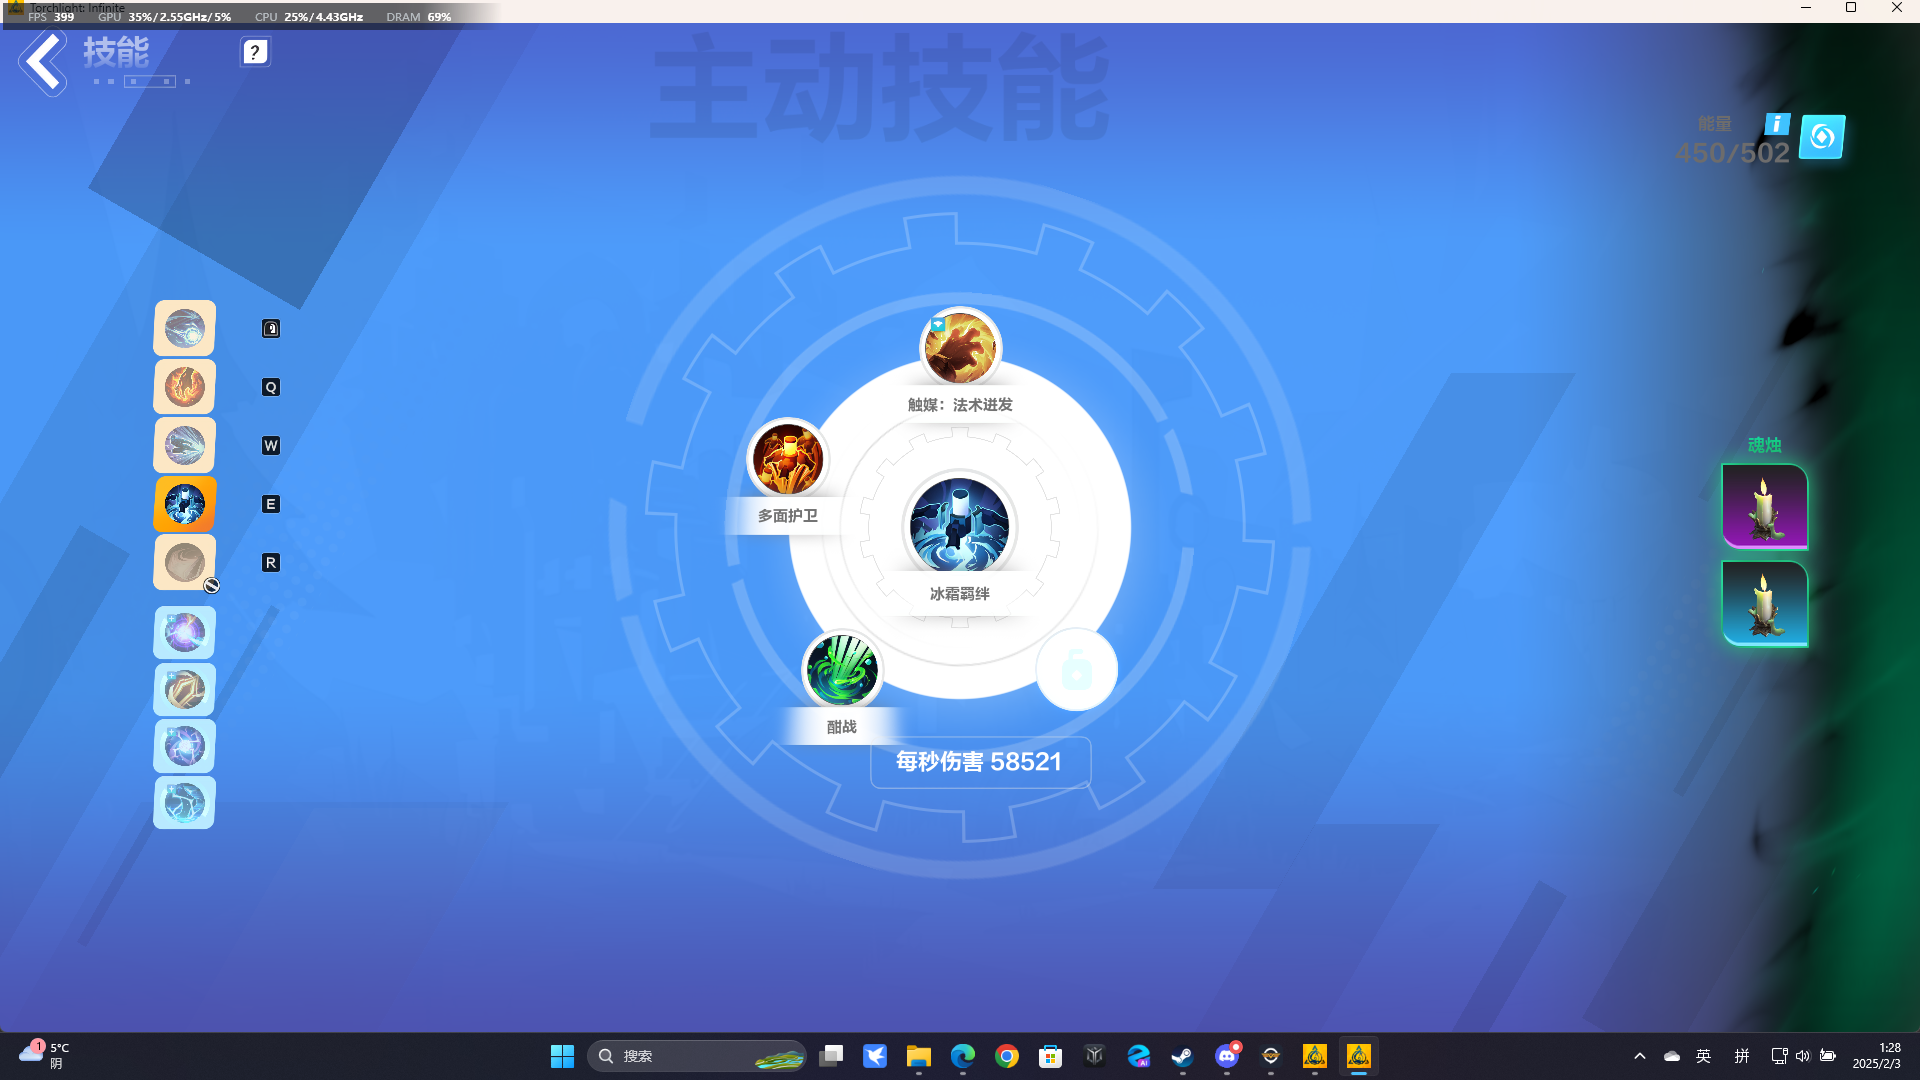Select the blue 魂烛 candle slot
The width and height of the screenshot is (1920, 1080).
1765,604
